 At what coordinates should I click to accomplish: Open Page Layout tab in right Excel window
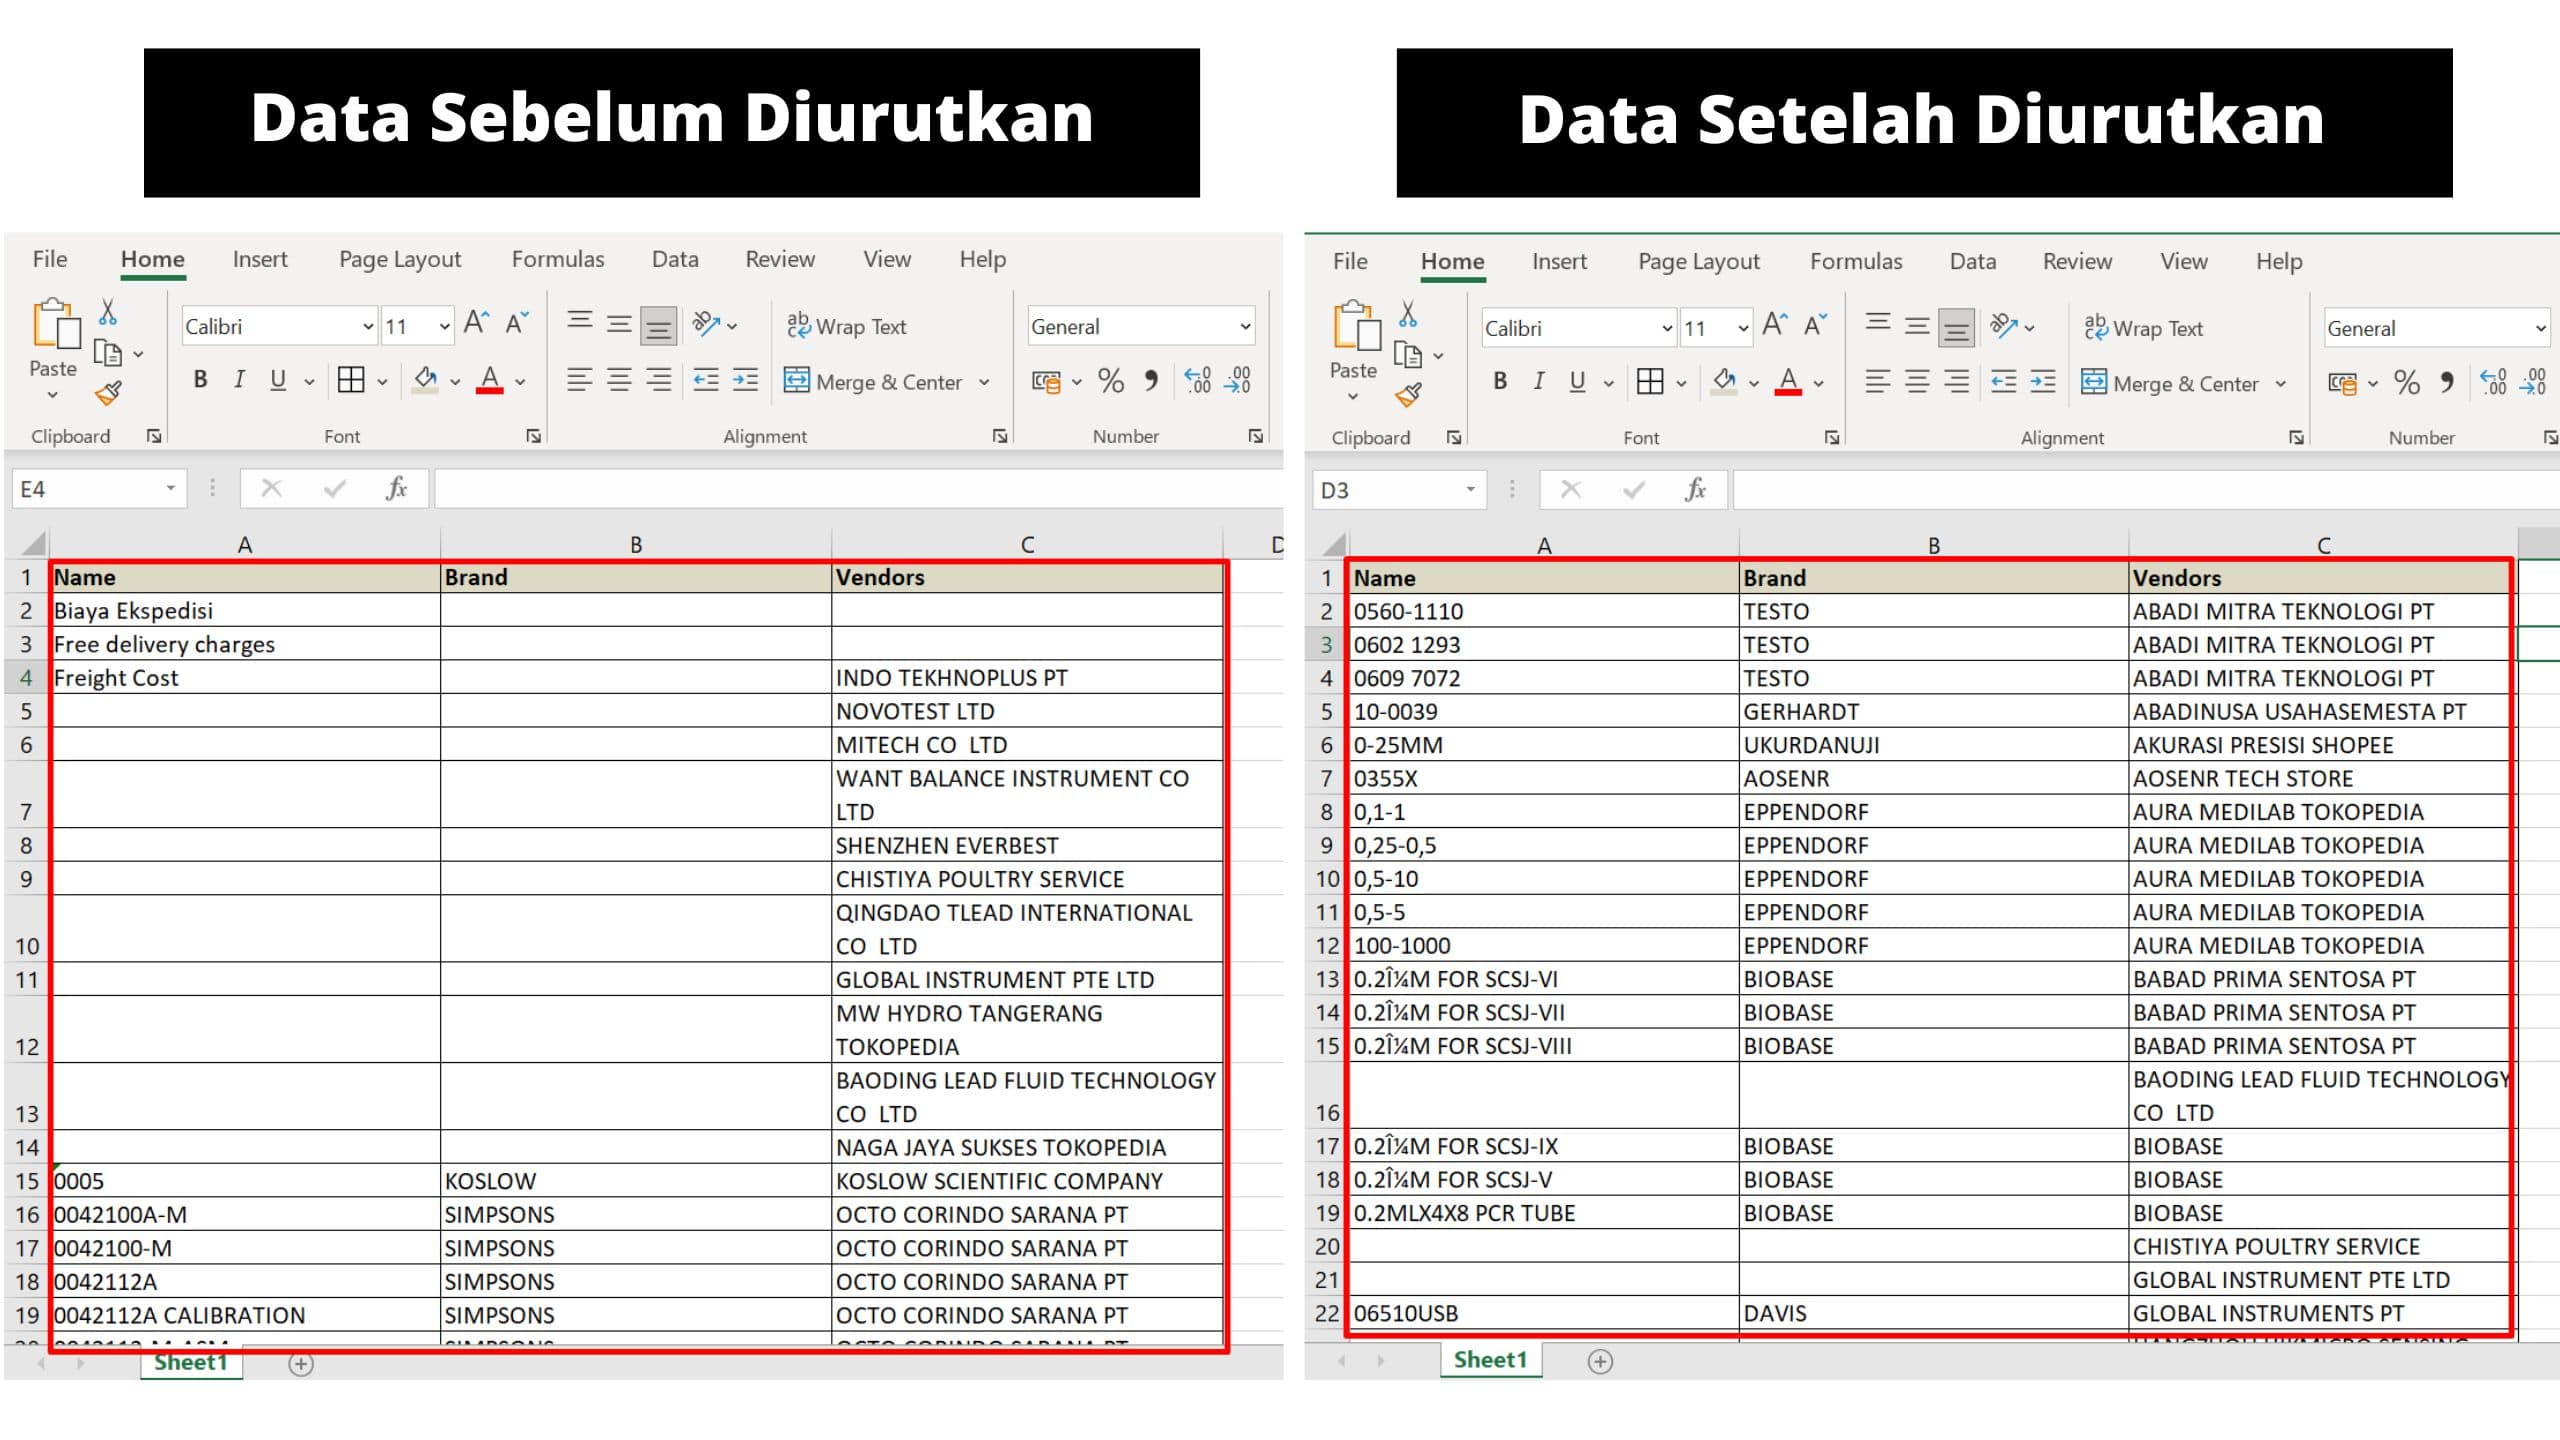(1698, 261)
